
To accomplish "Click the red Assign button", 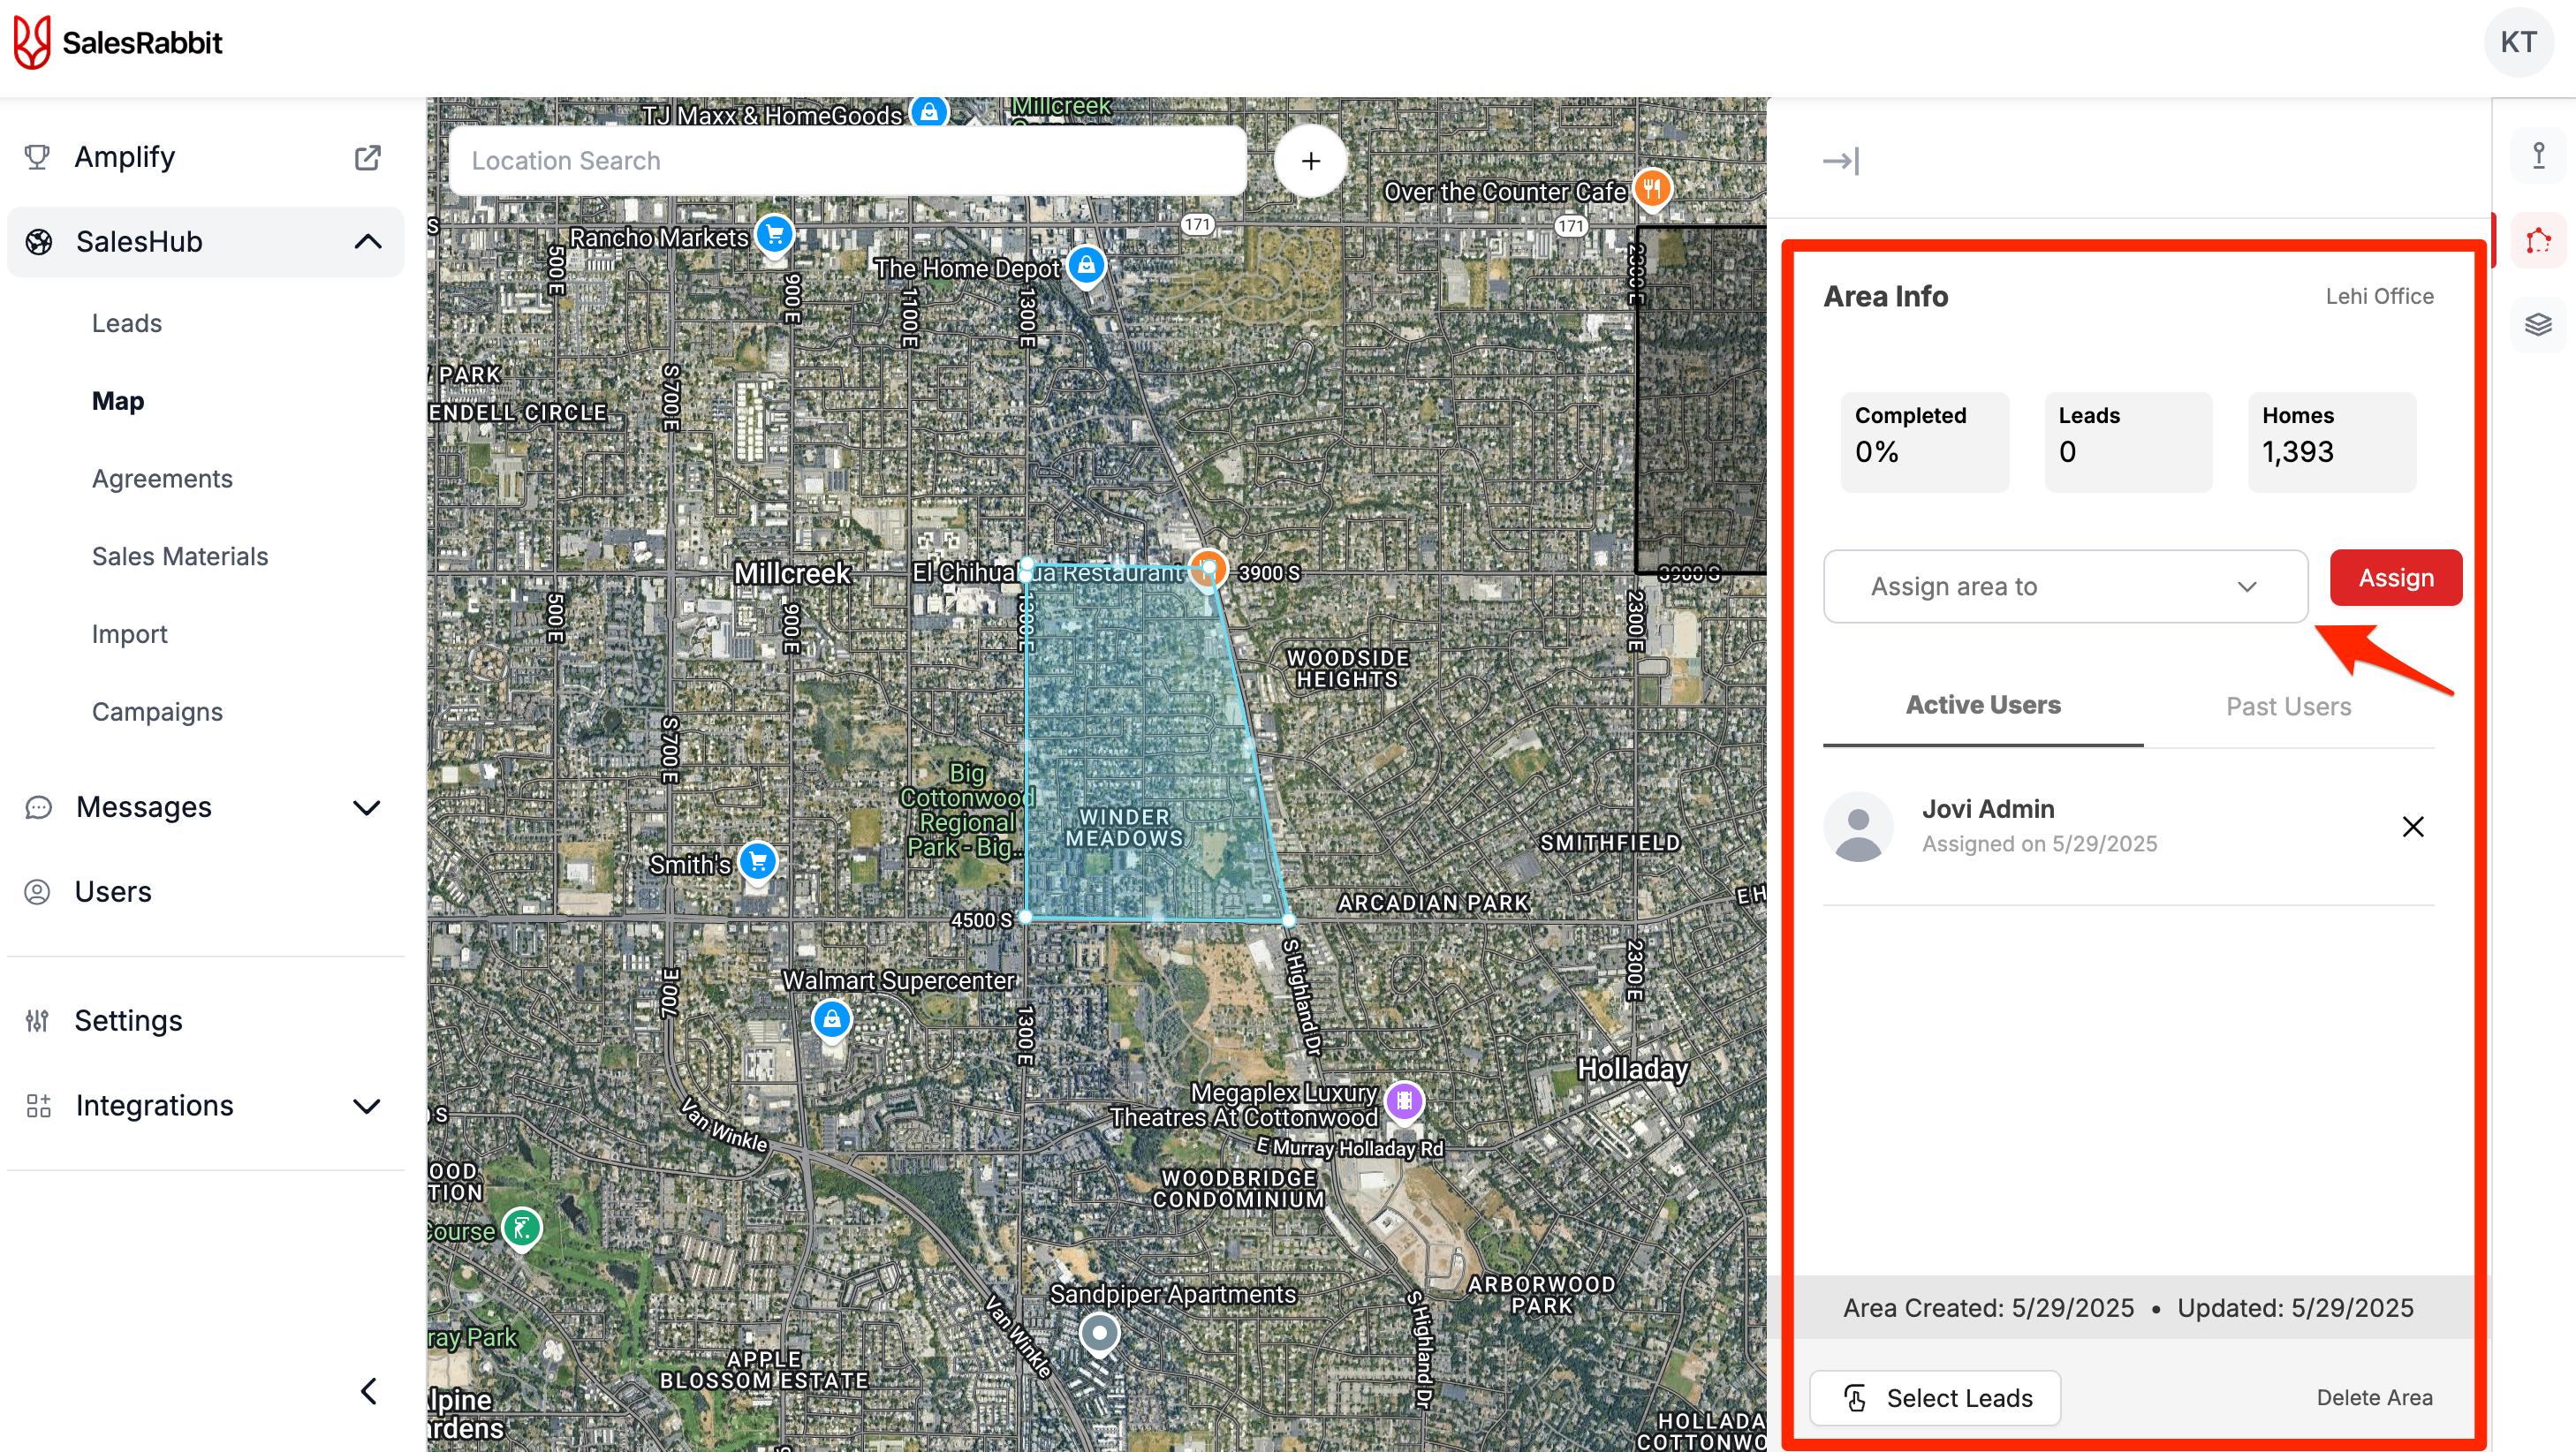I will pyautogui.click(x=2395, y=577).
